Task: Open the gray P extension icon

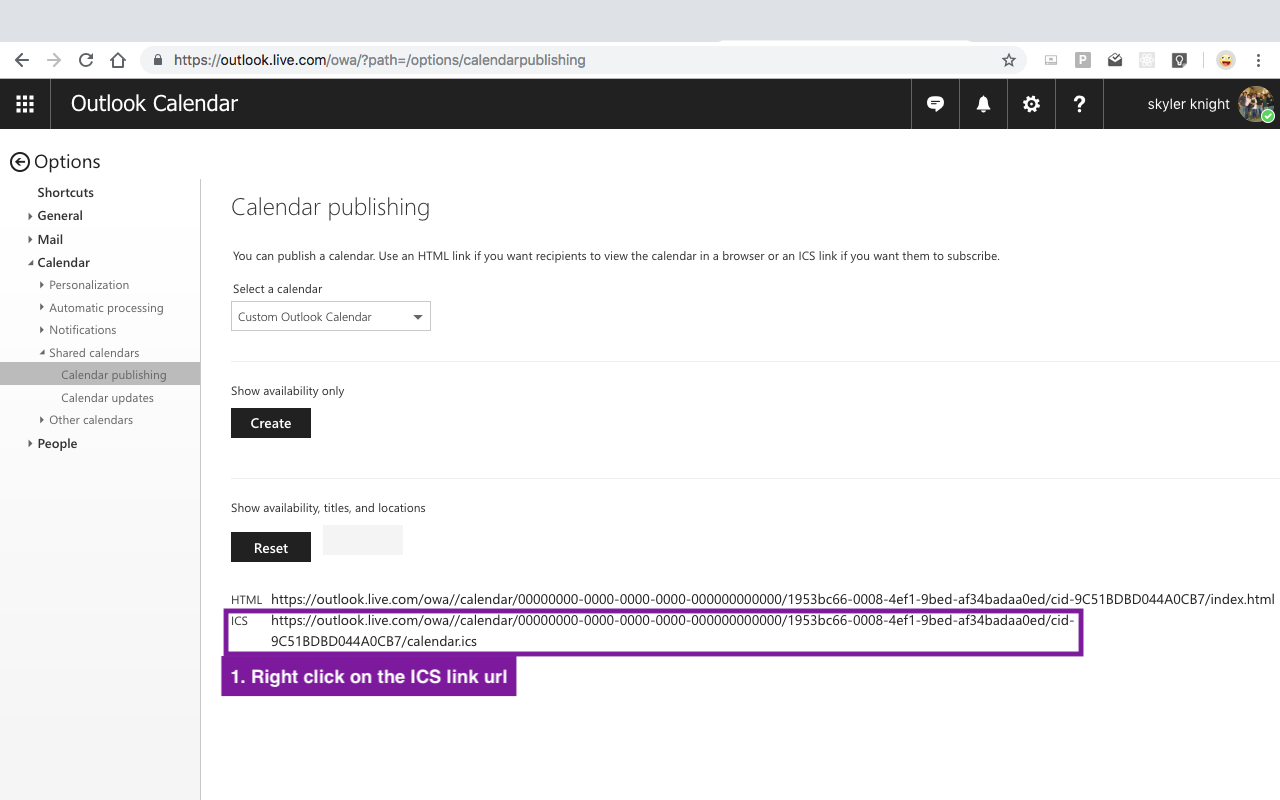Action: (x=1083, y=60)
